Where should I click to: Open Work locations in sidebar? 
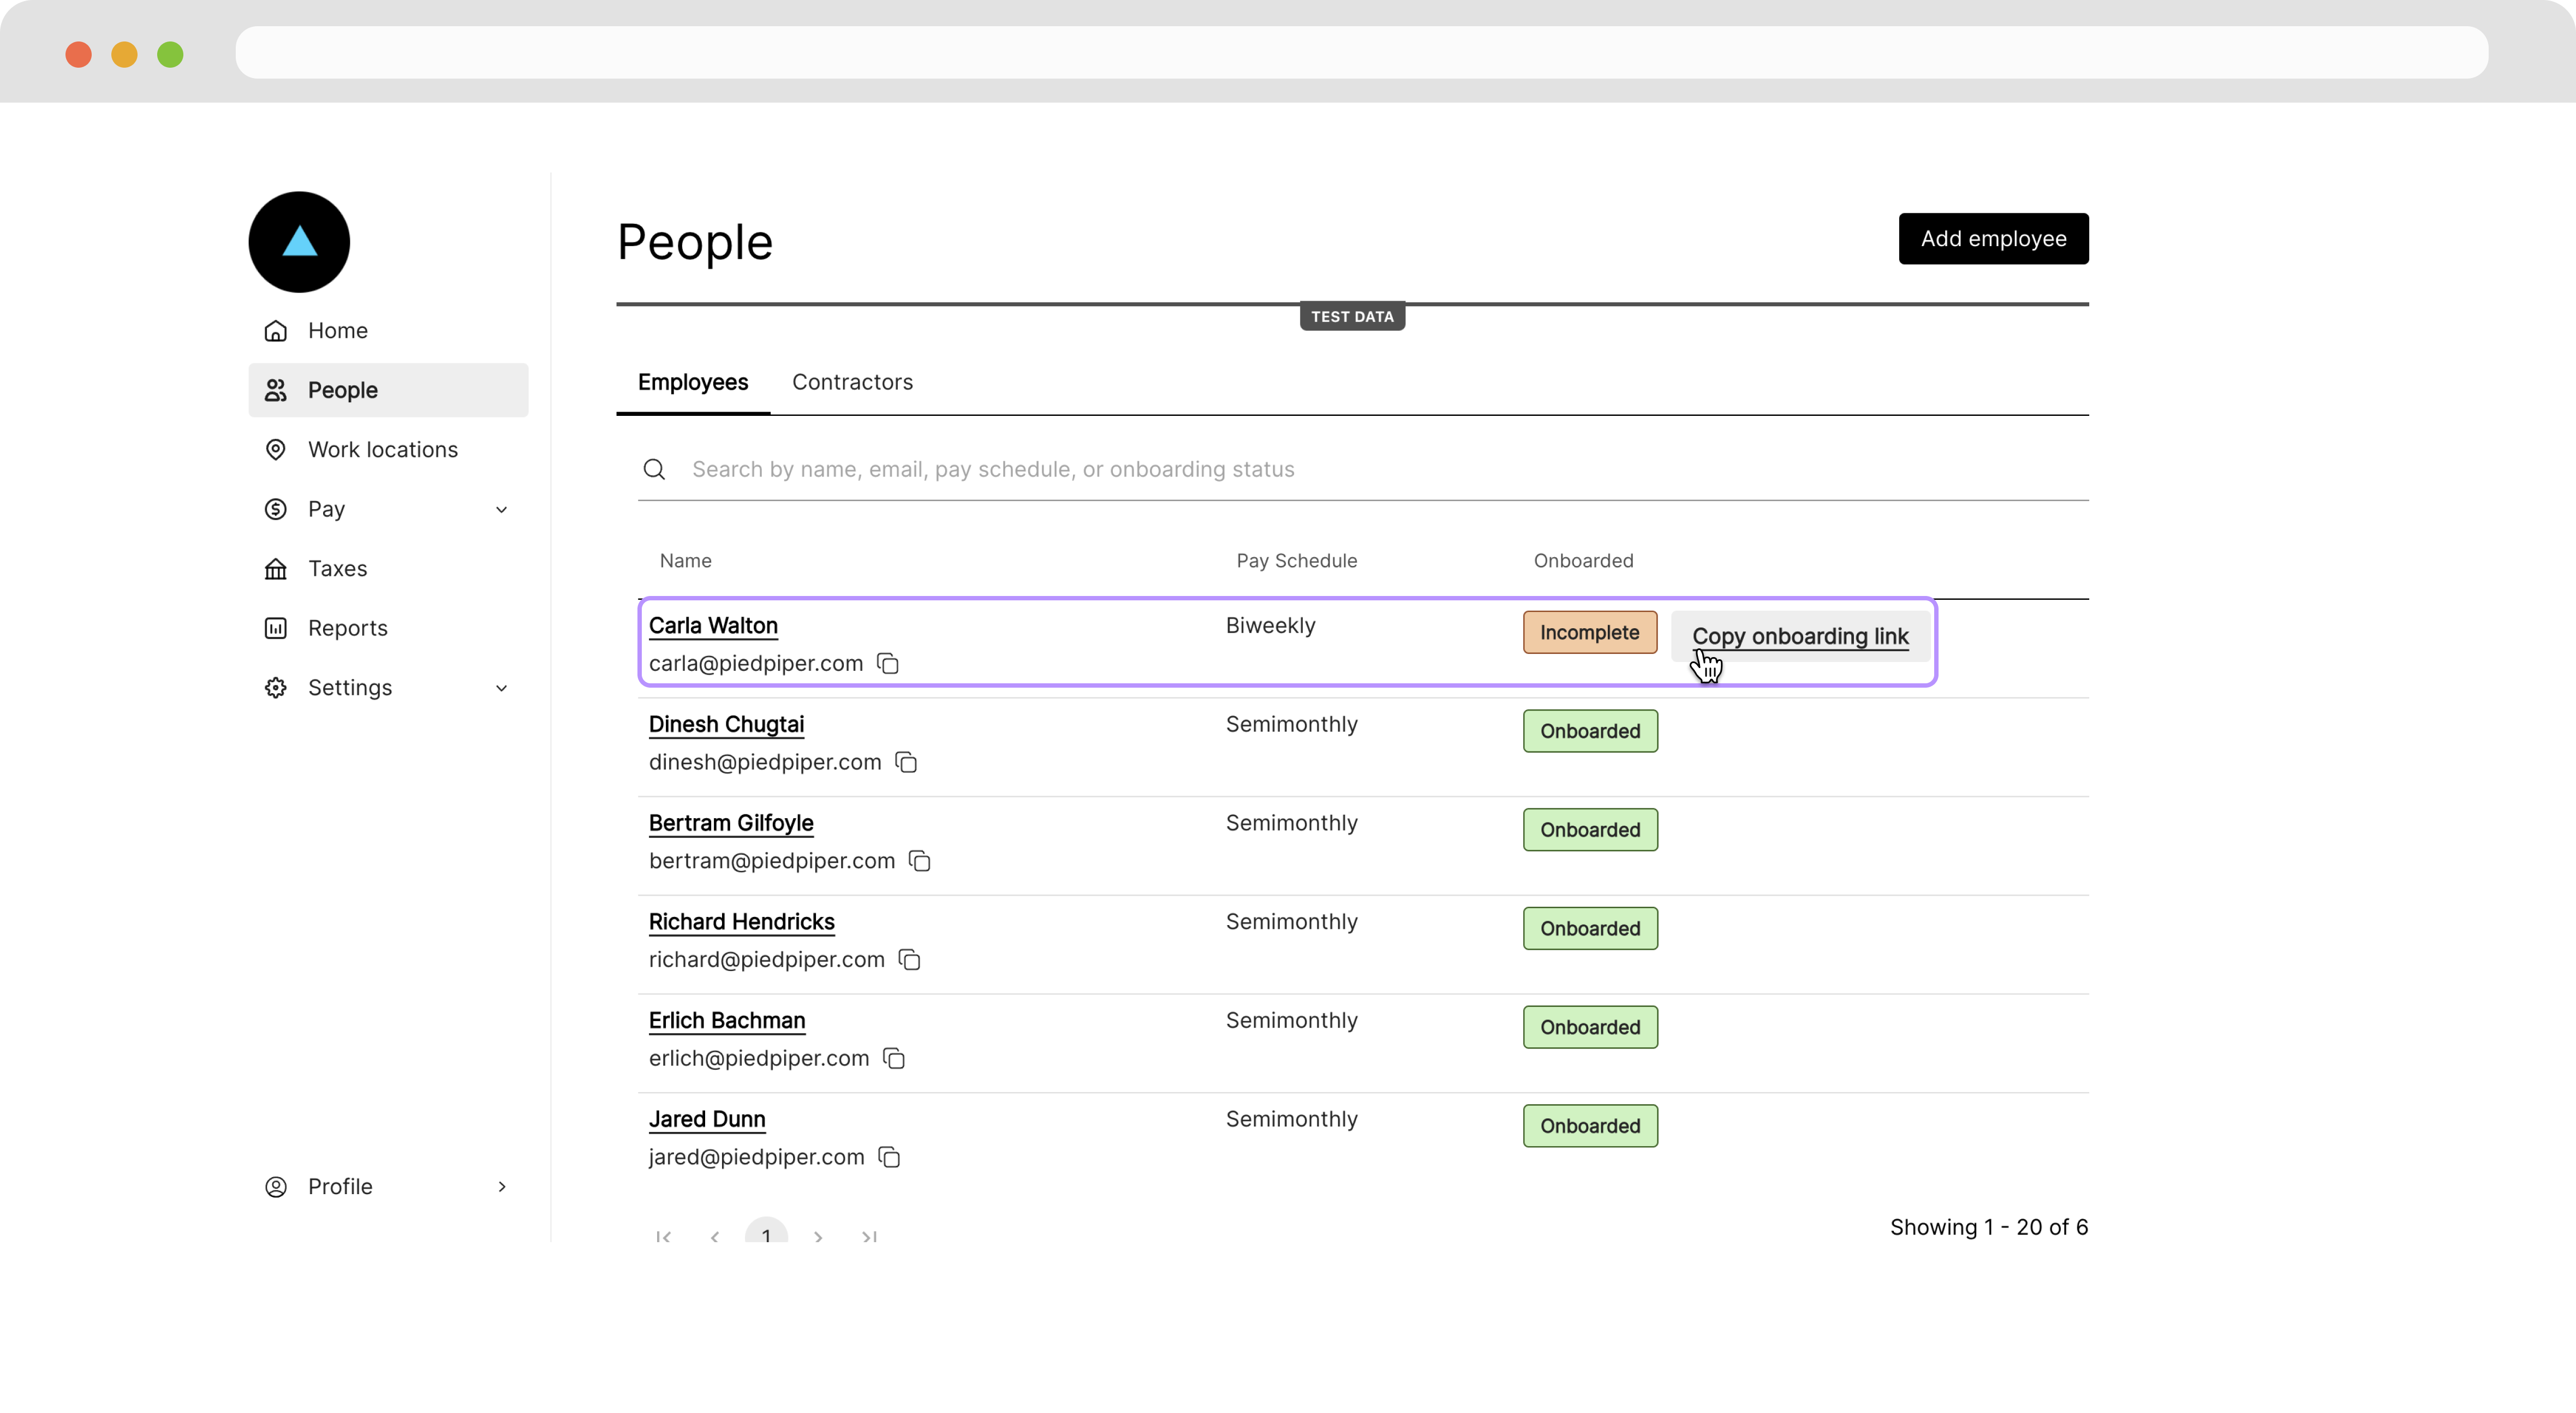382,450
